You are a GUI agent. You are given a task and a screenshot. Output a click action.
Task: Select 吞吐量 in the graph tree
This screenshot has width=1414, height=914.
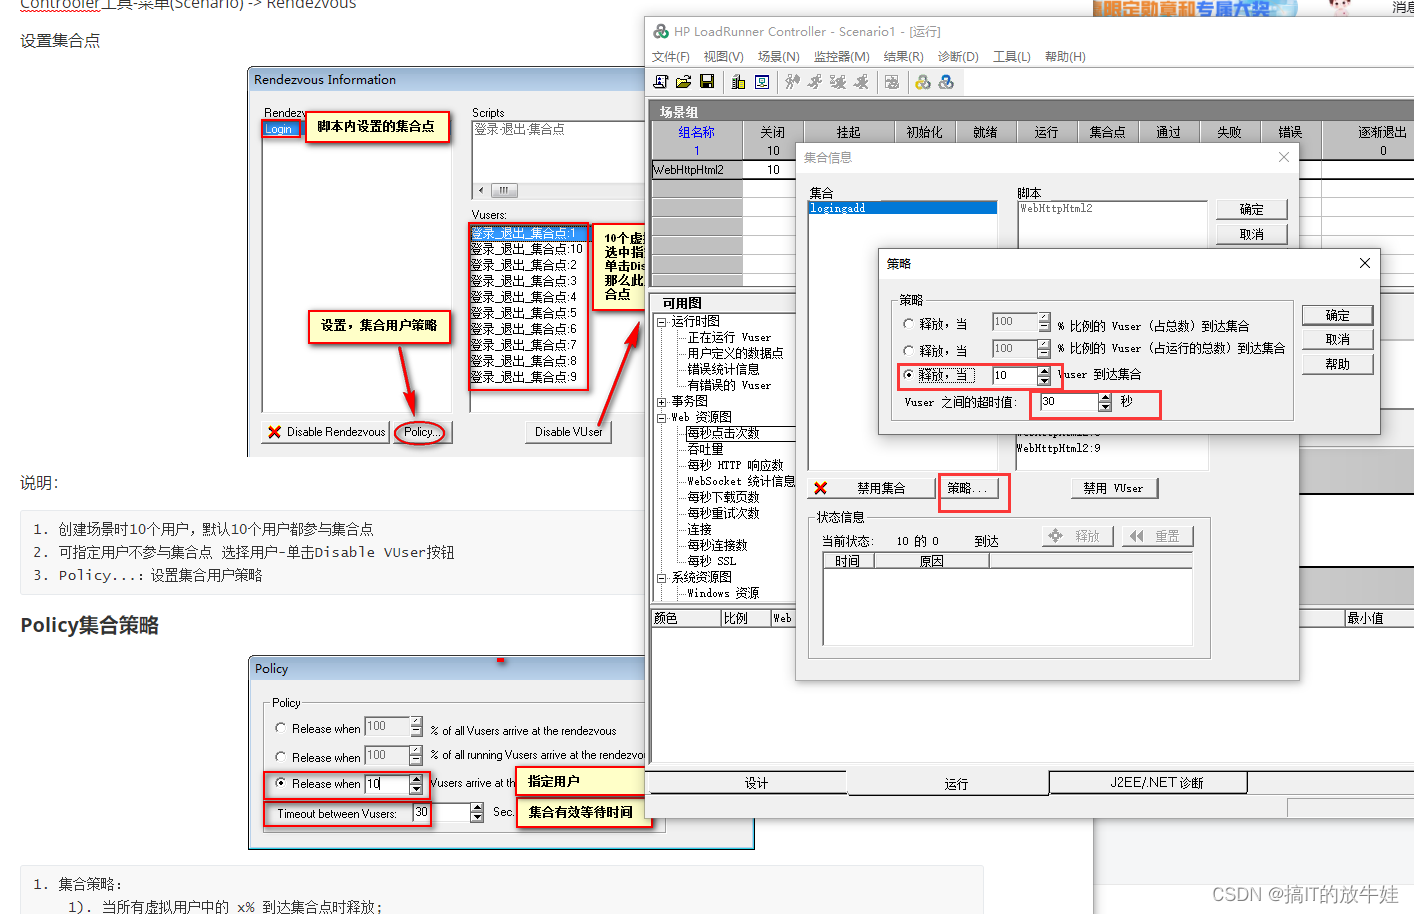point(705,449)
